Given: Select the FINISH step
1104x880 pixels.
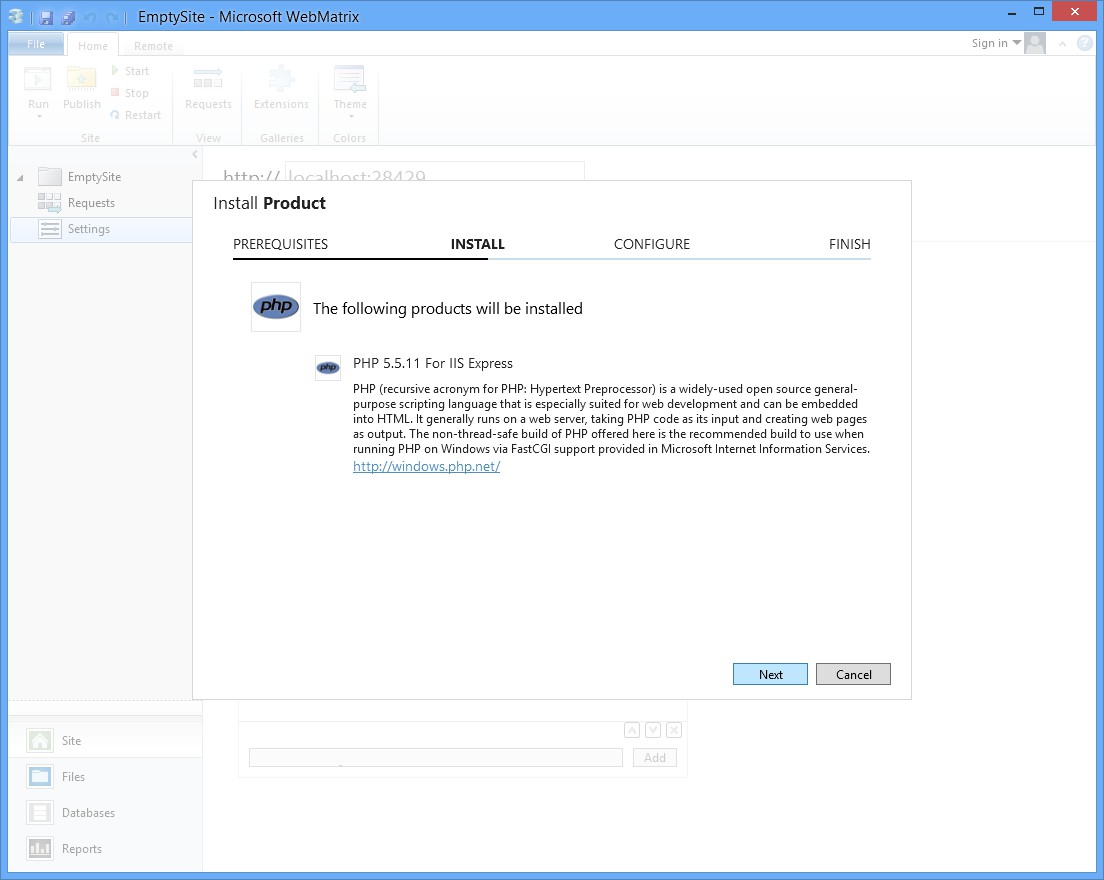Looking at the screenshot, I should [849, 244].
